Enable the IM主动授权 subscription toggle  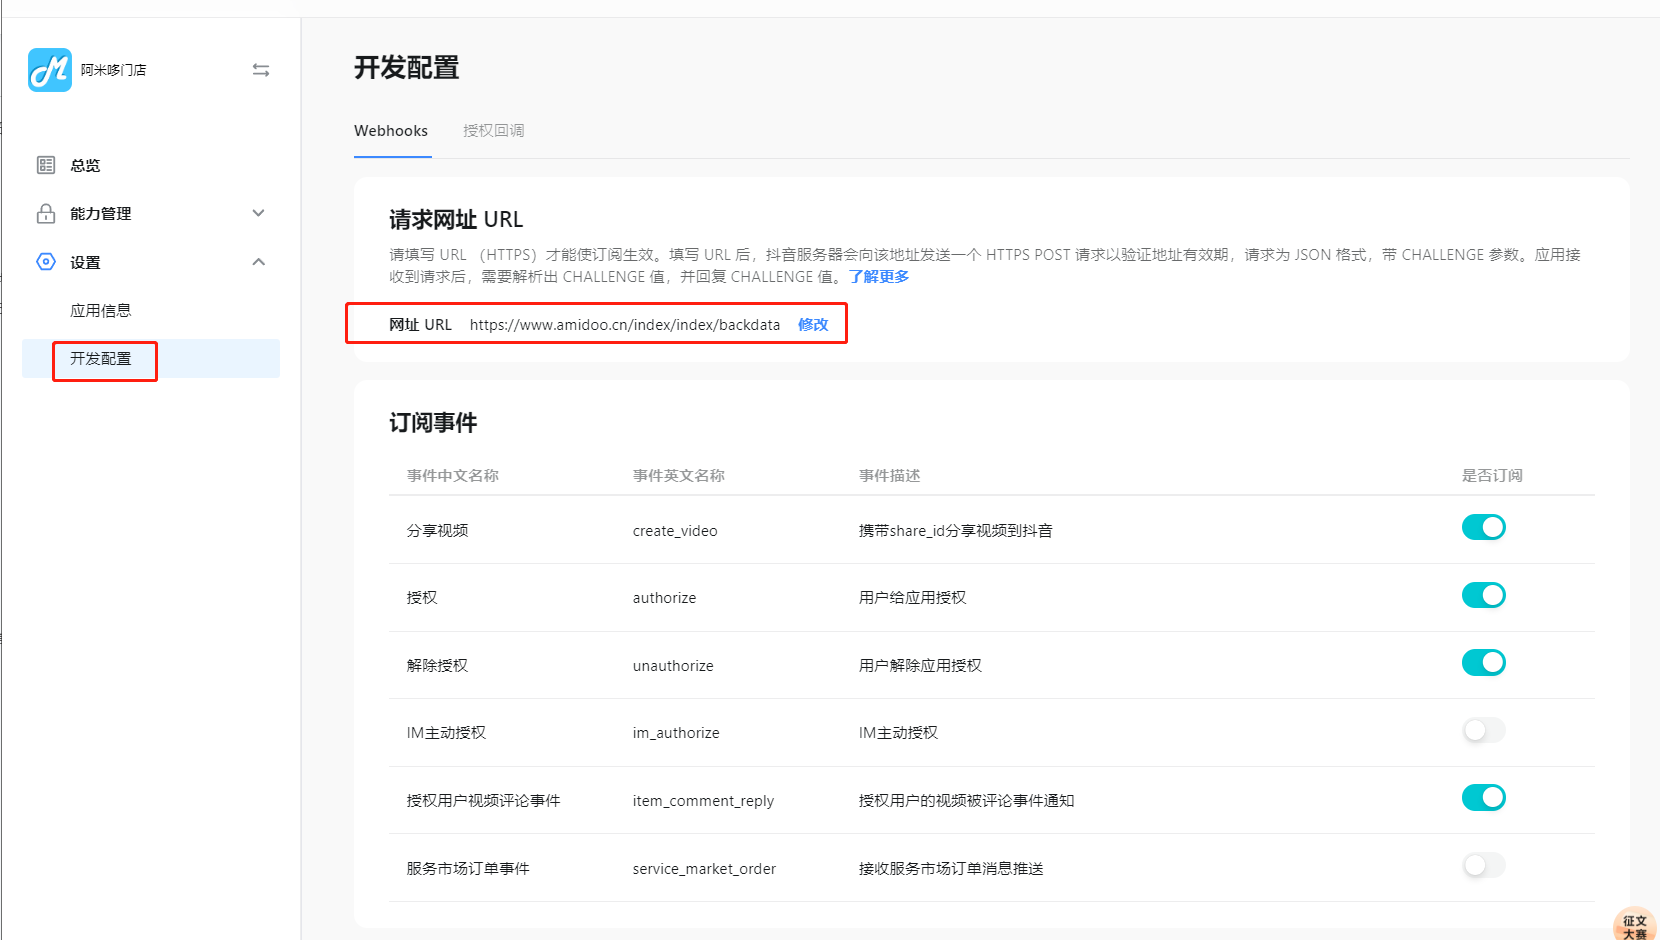[x=1484, y=730]
